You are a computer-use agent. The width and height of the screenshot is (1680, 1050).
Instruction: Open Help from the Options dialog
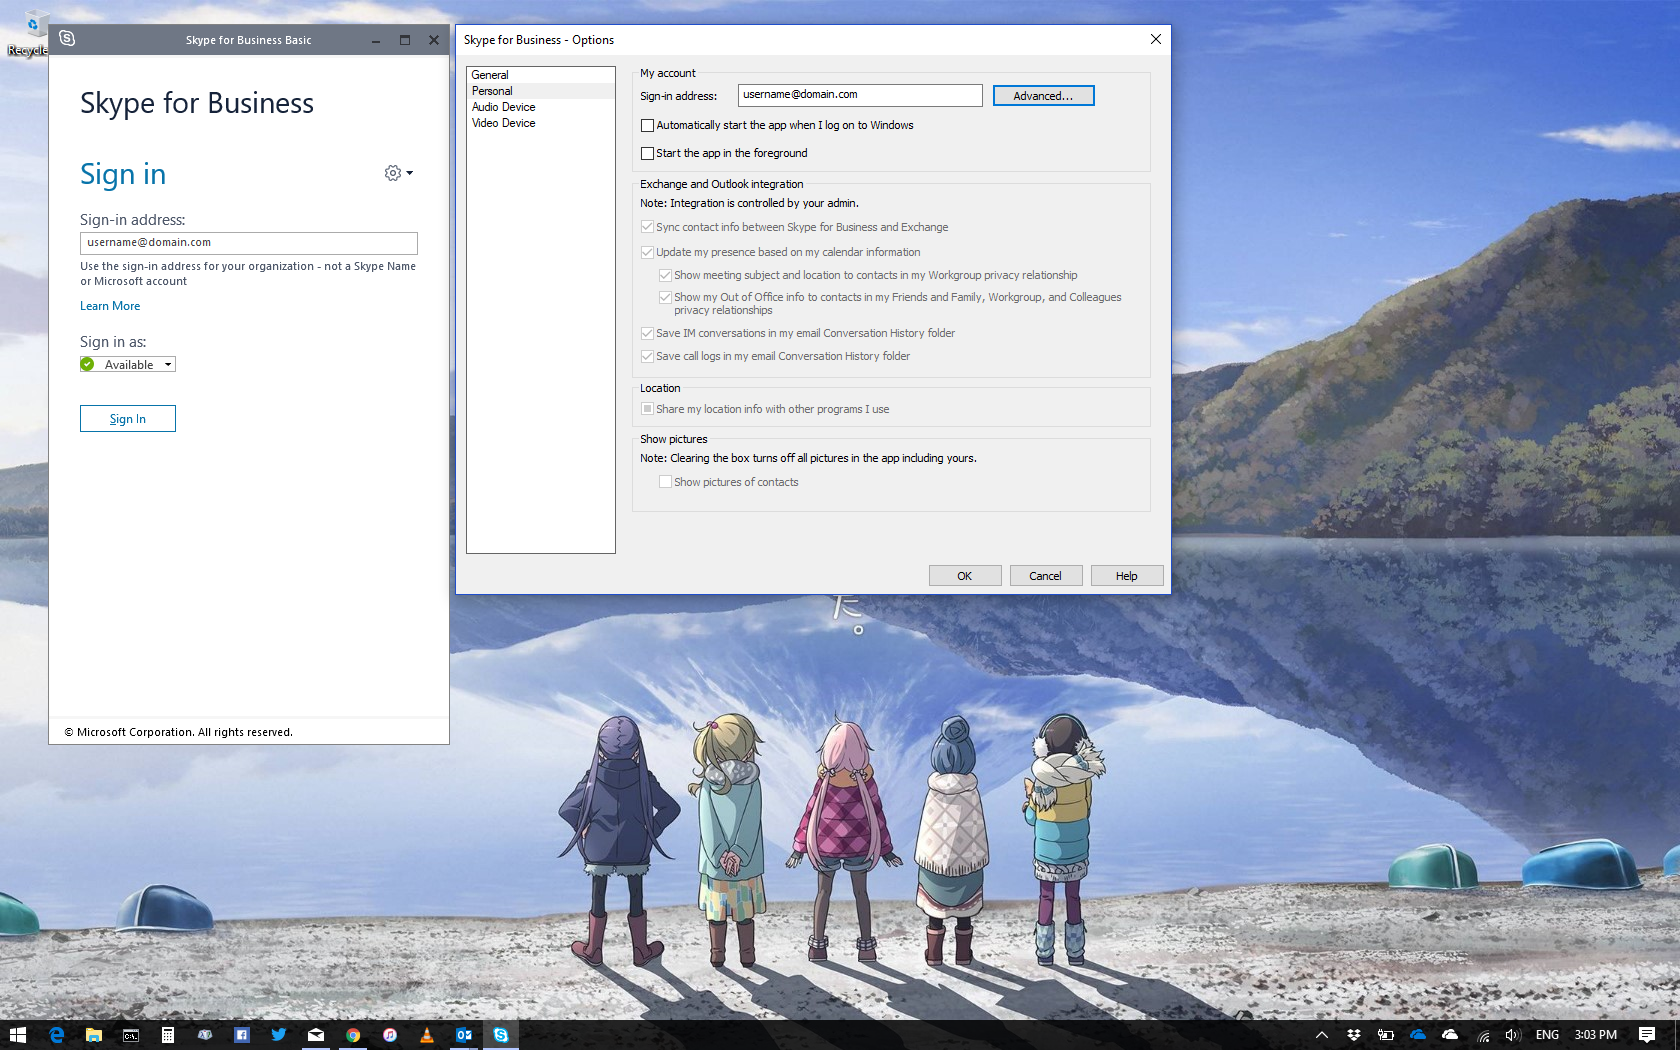pos(1126,576)
